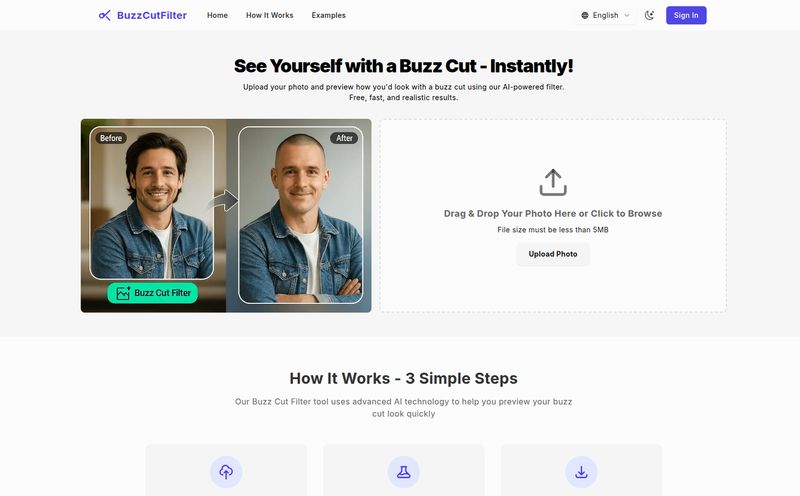The width and height of the screenshot is (800, 496).
Task: Click the green Buzz Cut Filter badge
Action: coord(153,293)
